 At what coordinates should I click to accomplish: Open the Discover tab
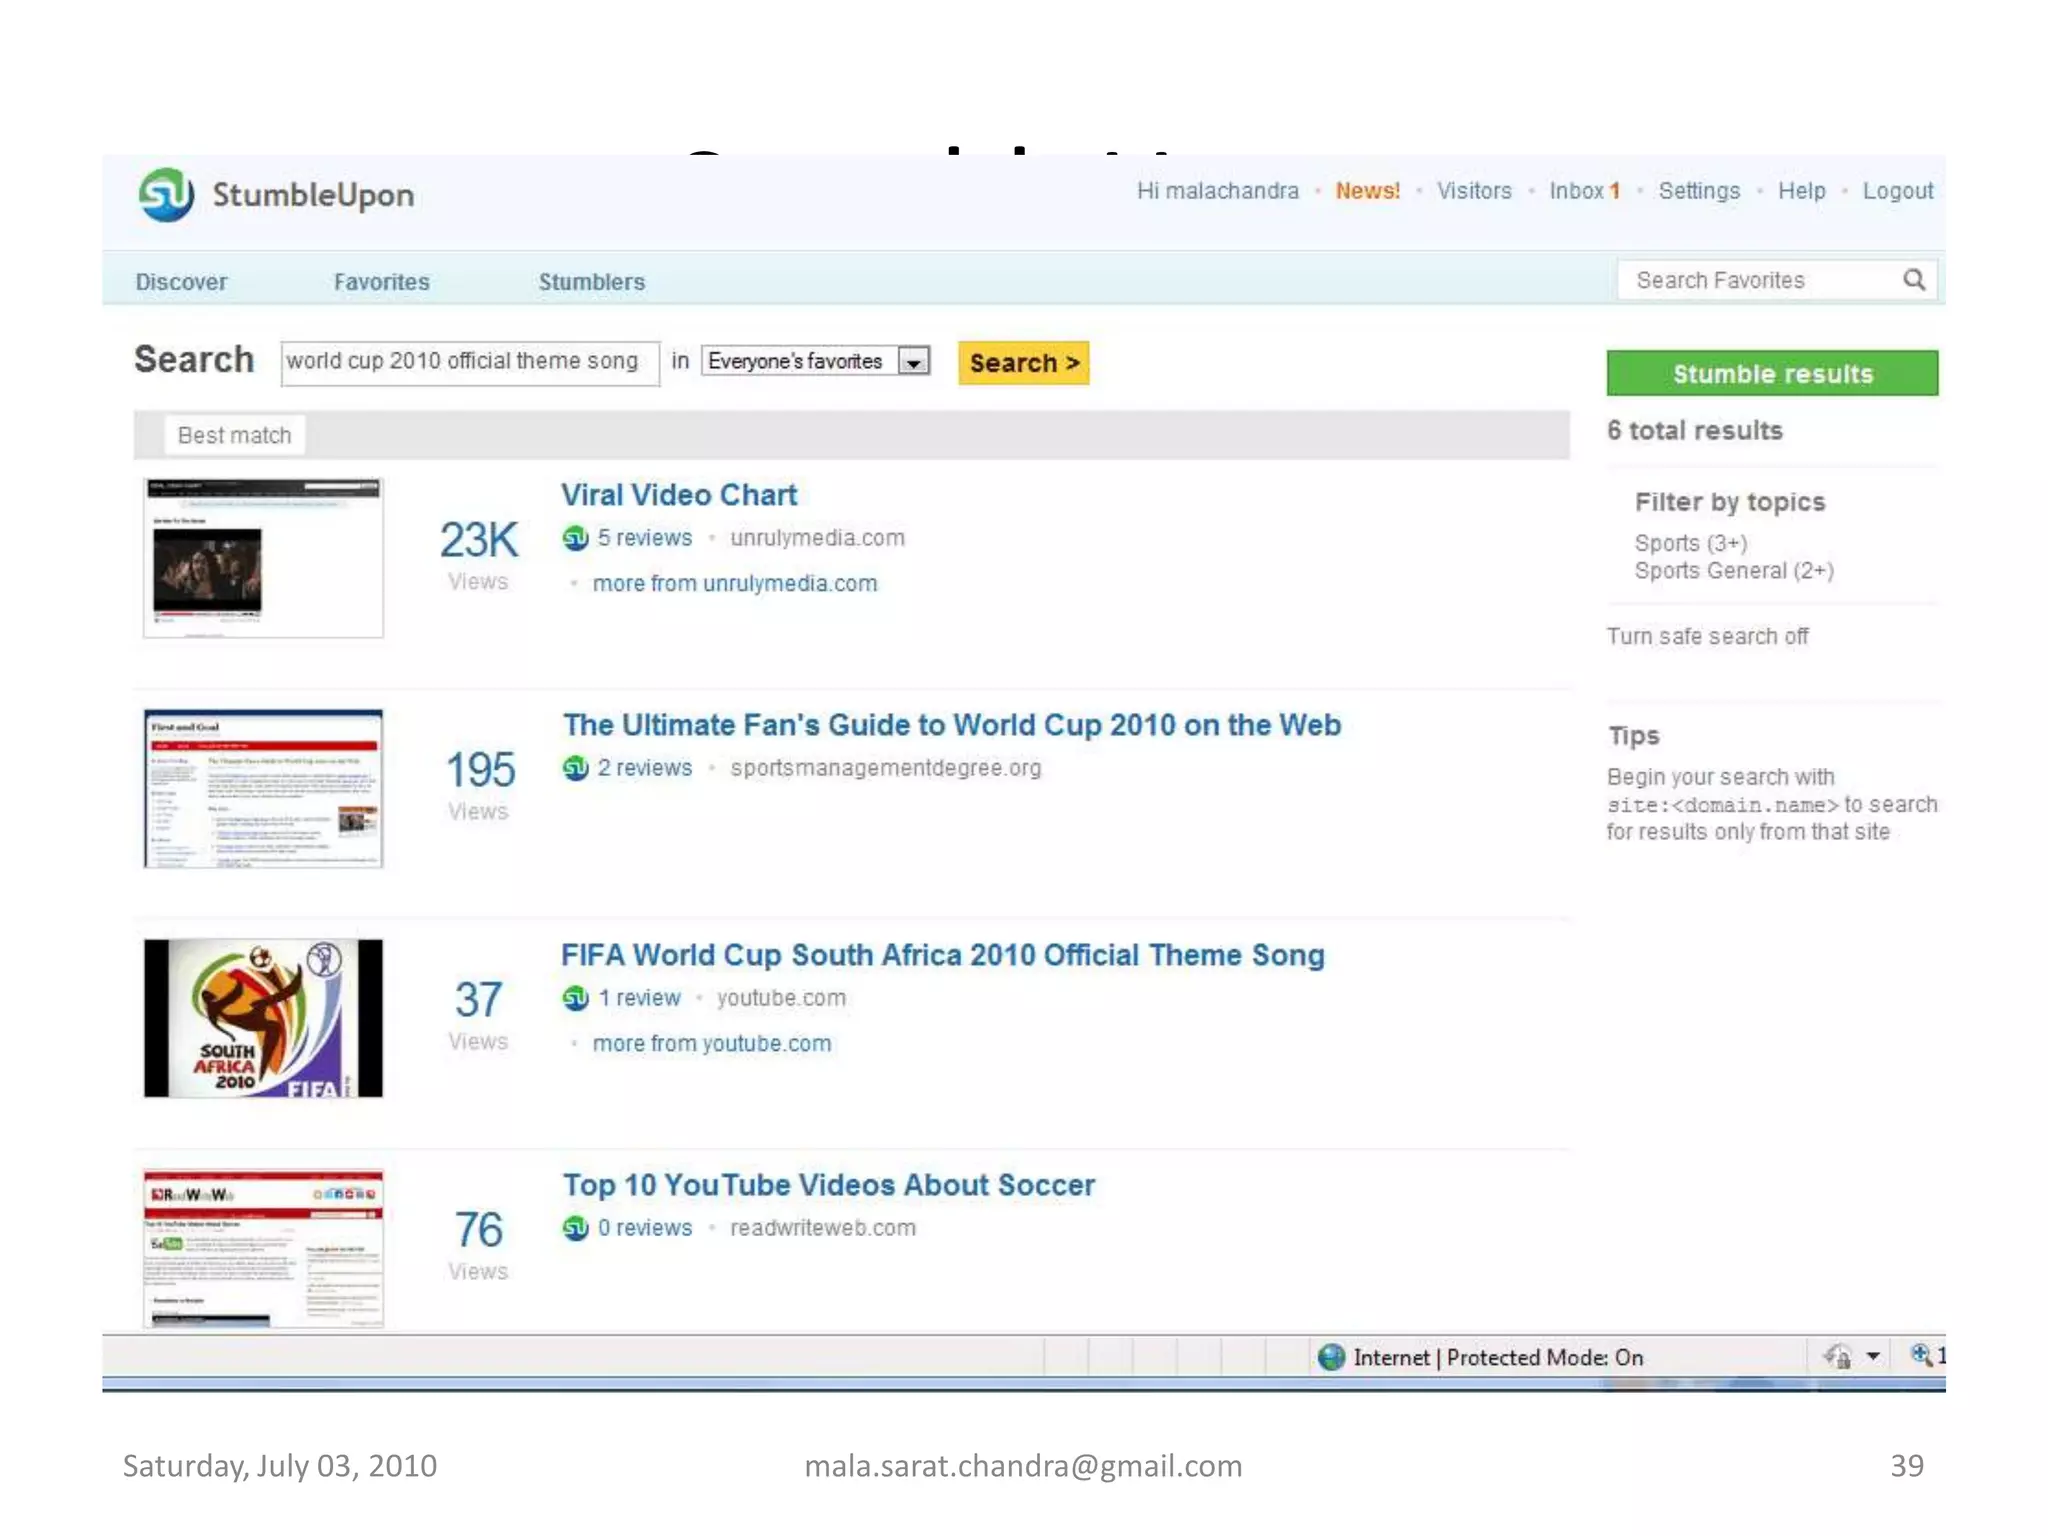(x=181, y=282)
